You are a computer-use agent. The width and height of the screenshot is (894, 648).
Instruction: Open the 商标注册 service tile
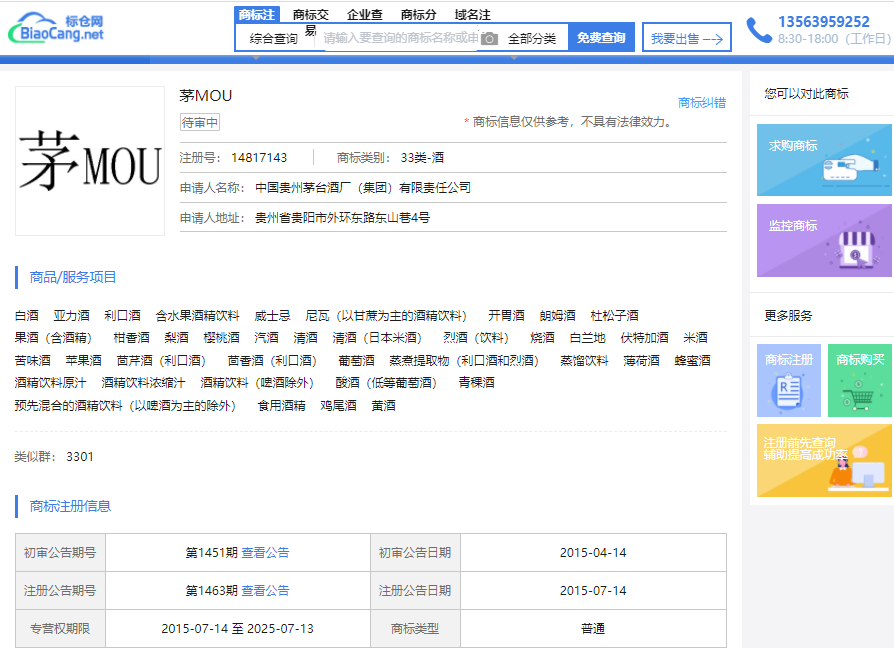789,380
